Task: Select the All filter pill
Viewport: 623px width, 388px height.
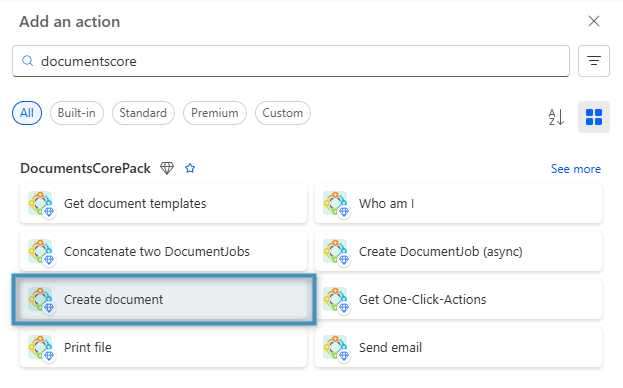Action: [x=27, y=113]
